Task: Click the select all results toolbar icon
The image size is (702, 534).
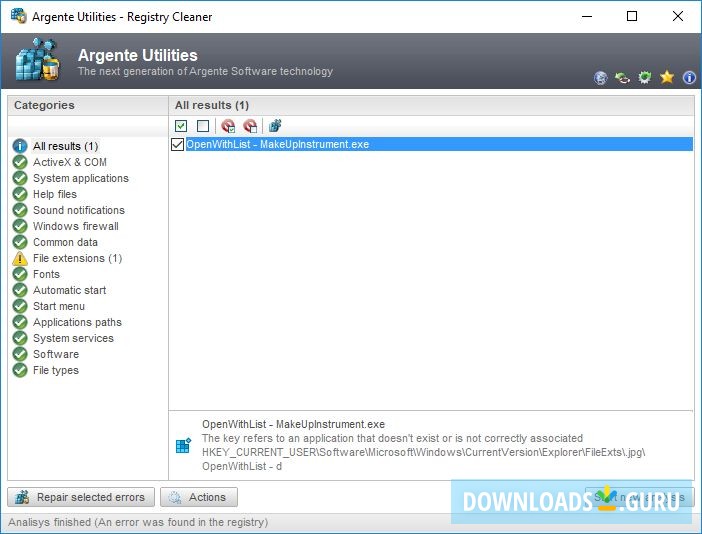Action: [x=181, y=126]
